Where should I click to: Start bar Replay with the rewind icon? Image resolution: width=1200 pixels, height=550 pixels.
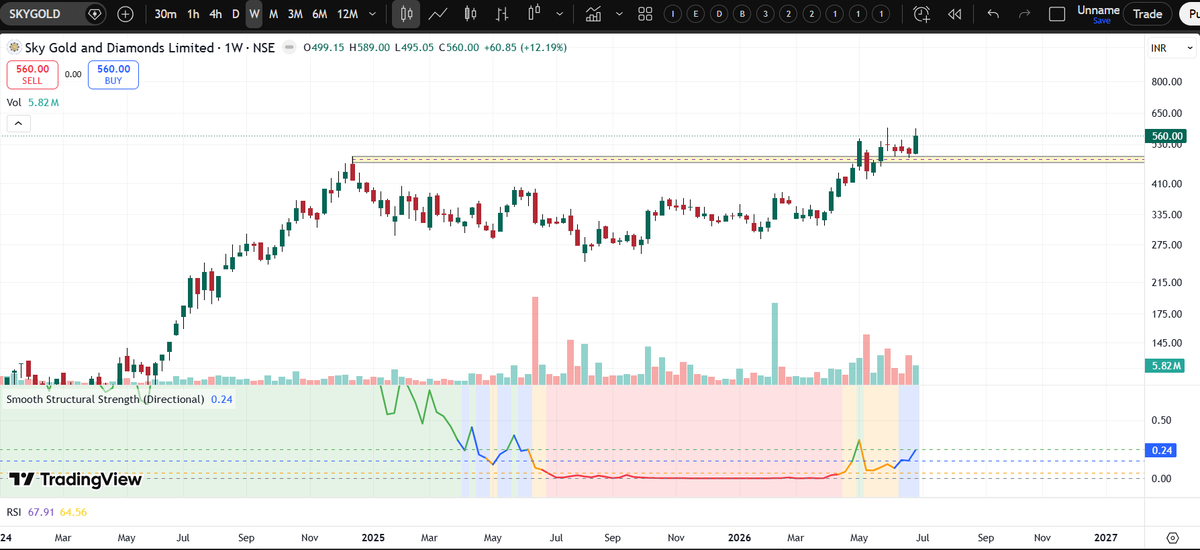click(954, 14)
